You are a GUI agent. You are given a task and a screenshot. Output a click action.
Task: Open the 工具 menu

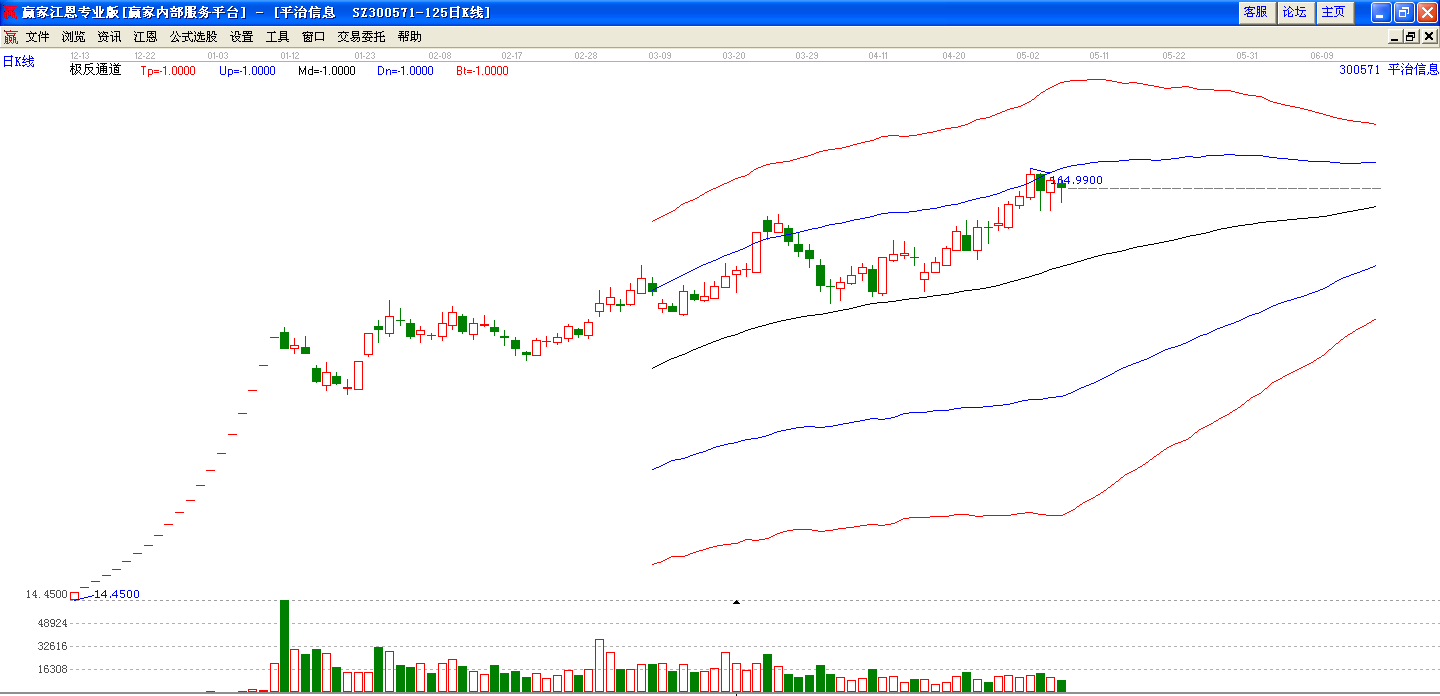coord(277,37)
